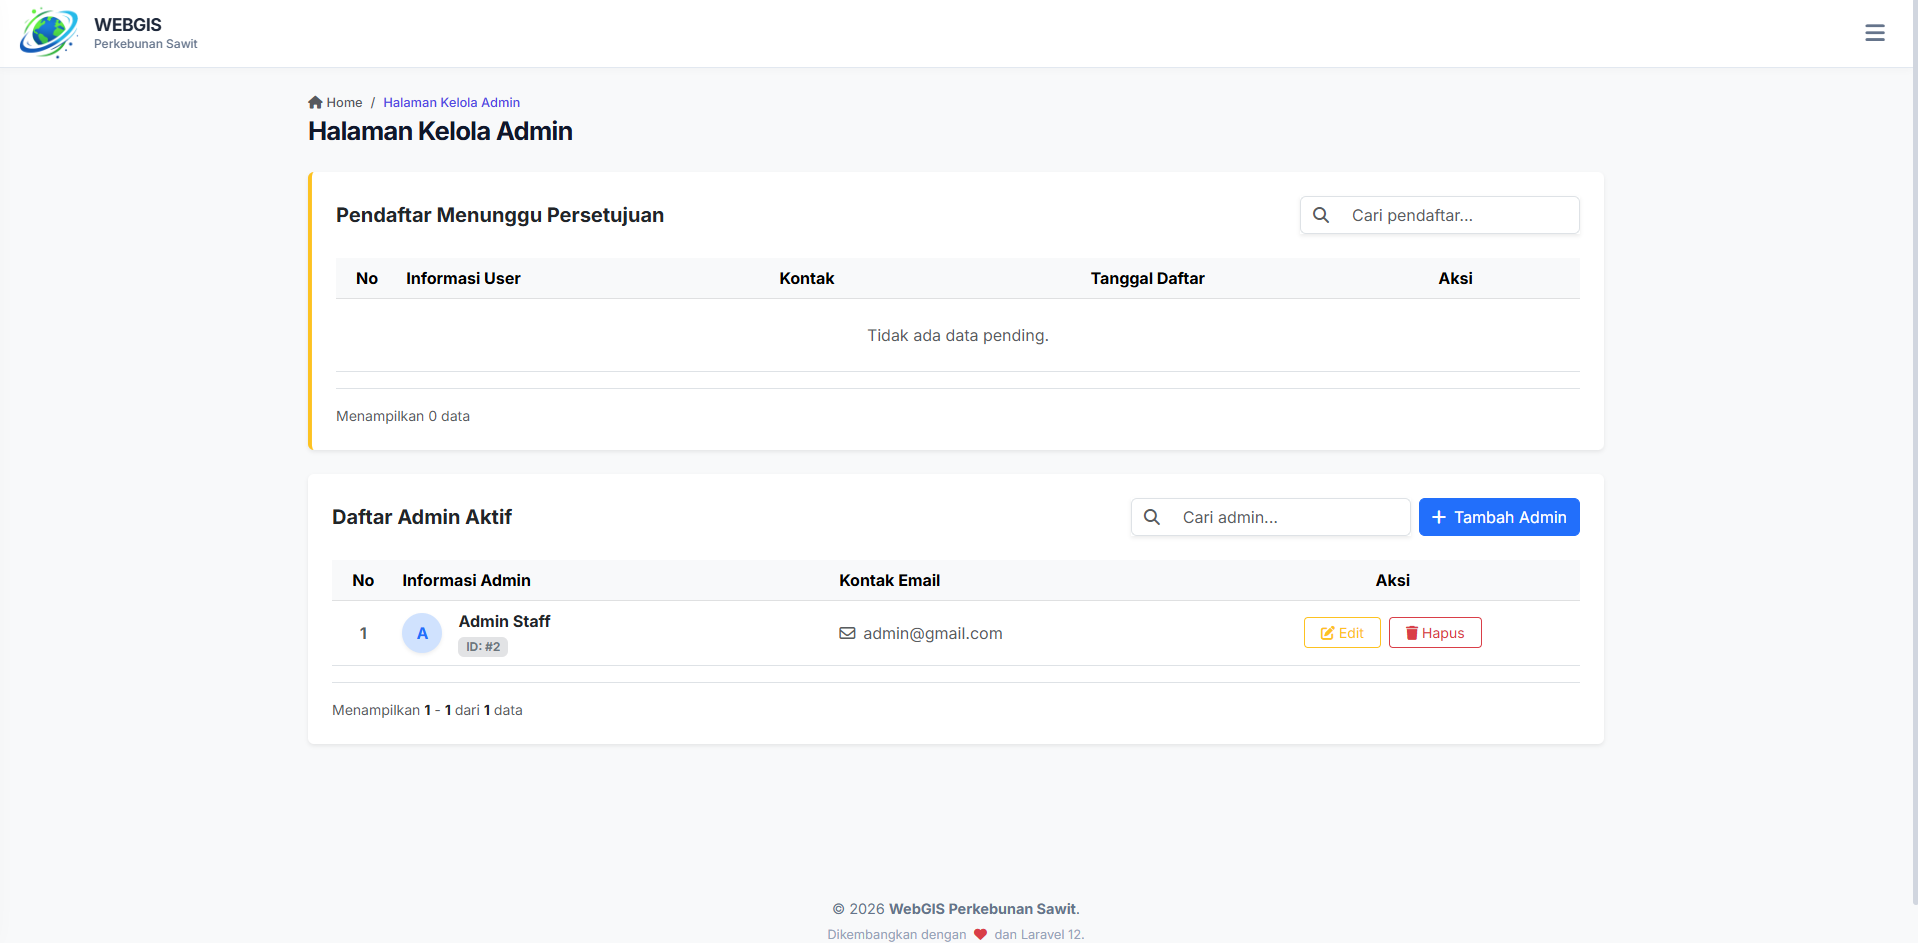This screenshot has height=943, width=1918.
Task: Click the Informasi Admin column header
Action: (x=466, y=580)
